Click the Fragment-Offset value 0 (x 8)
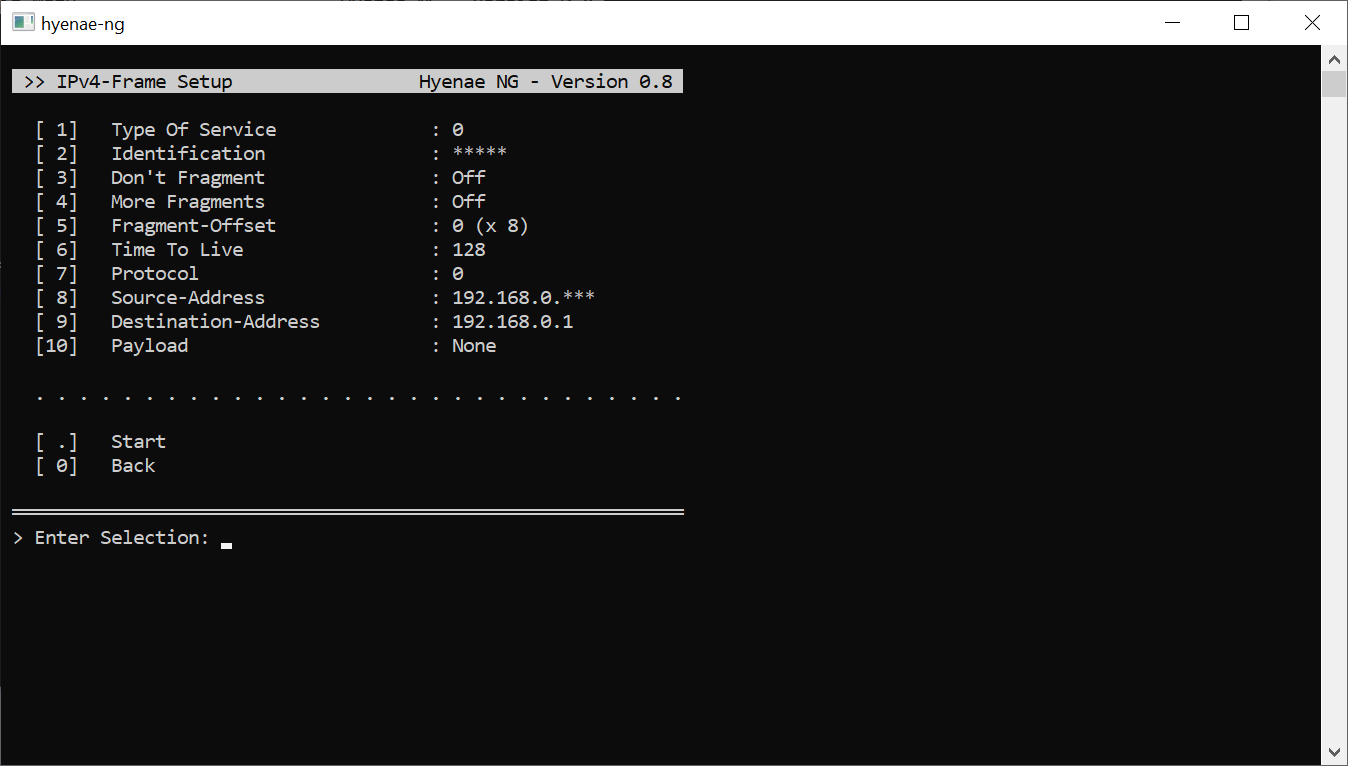Screen dimensions: 1348x766 click(x=491, y=226)
